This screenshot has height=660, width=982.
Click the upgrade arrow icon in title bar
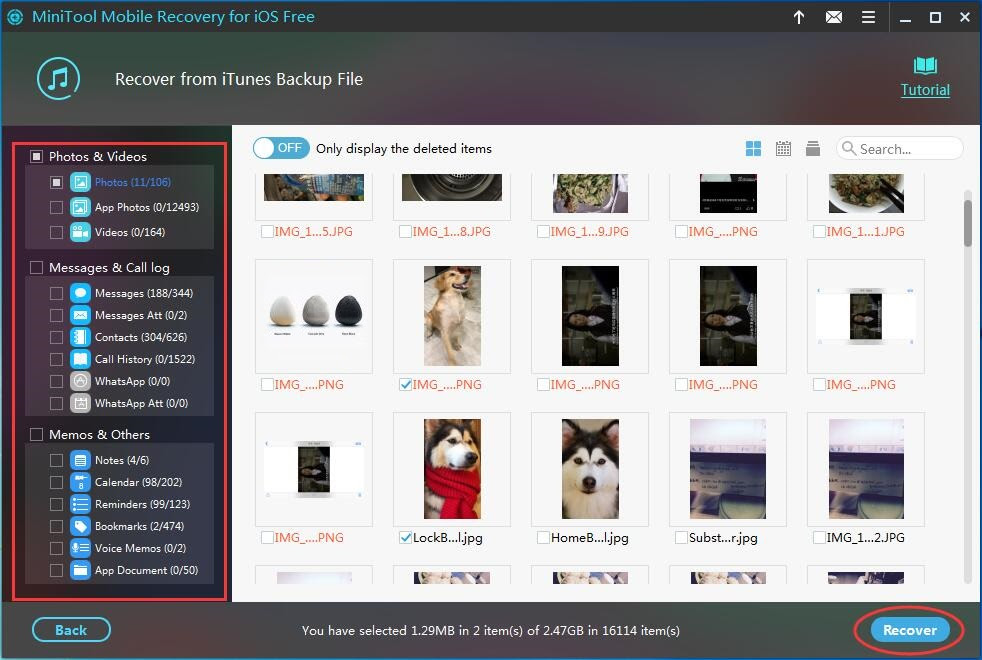click(x=799, y=17)
